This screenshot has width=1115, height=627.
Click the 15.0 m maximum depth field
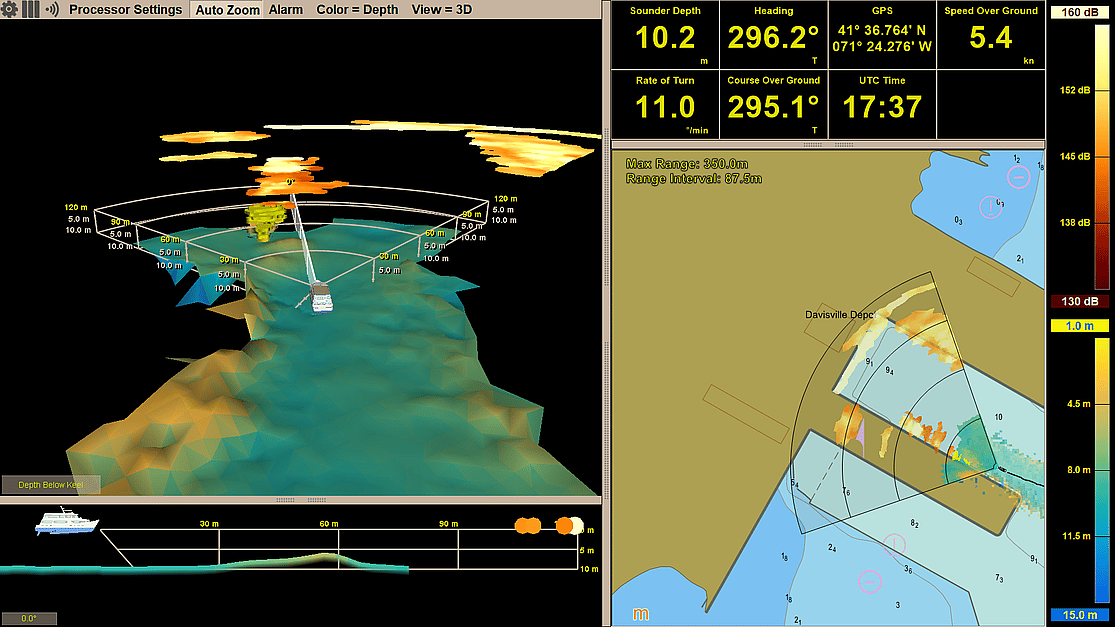[x=1079, y=615]
